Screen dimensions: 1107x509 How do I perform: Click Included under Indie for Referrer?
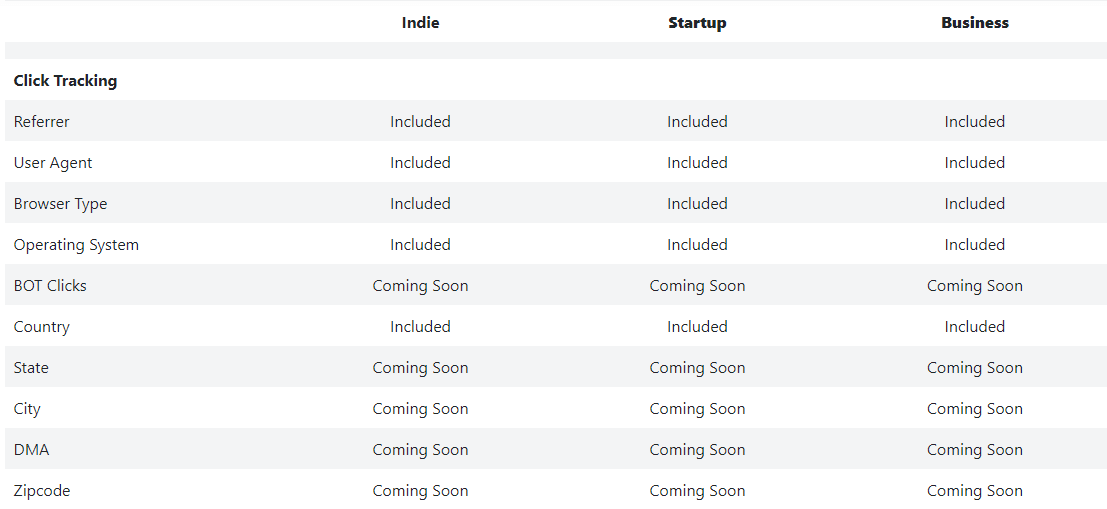[x=420, y=121]
